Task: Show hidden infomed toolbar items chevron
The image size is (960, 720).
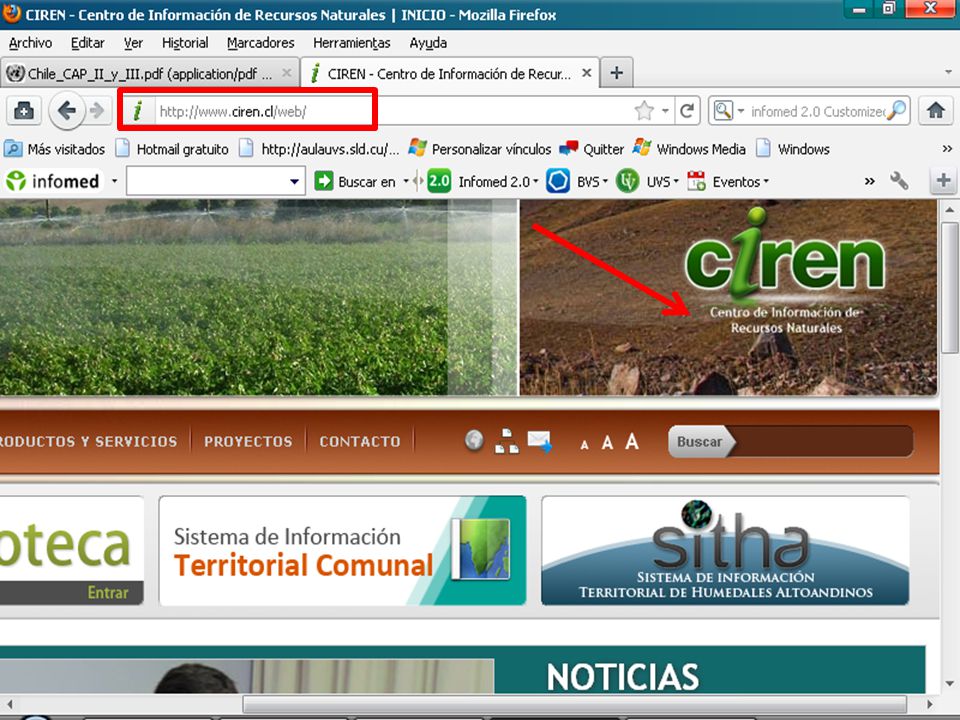Action: (x=869, y=181)
